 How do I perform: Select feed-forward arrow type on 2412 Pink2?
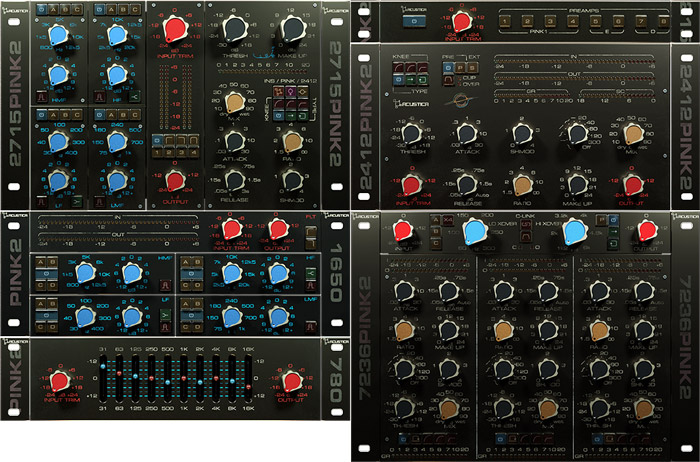(x=411, y=80)
